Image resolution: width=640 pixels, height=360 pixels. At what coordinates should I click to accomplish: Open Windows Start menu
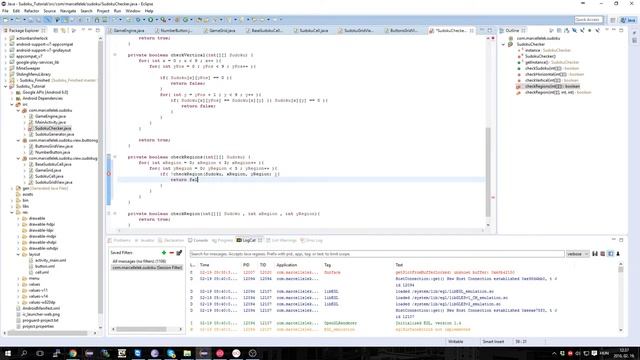click(7, 353)
